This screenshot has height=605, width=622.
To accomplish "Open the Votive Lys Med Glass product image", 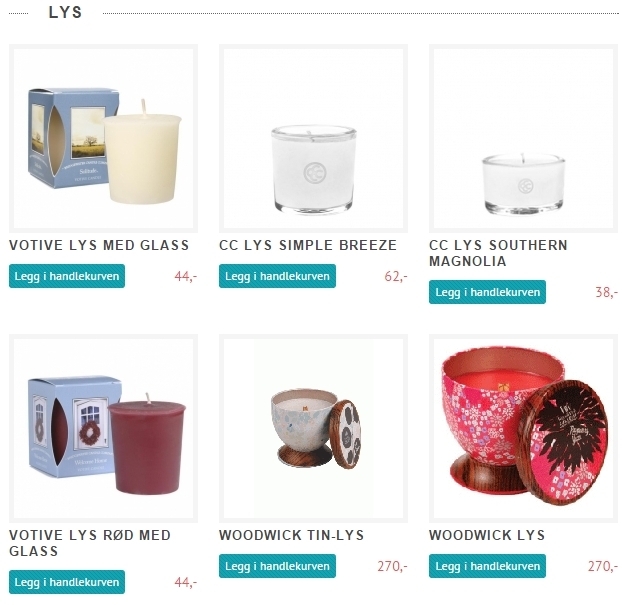I will point(103,138).
